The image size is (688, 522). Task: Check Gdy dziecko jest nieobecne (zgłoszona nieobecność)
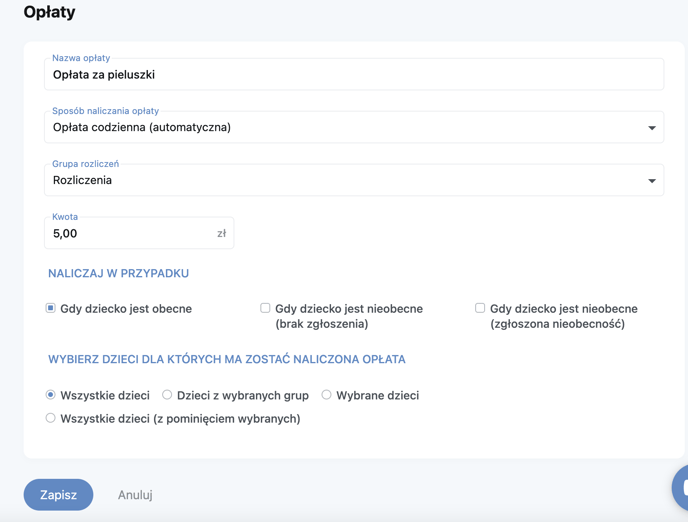coord(480,308)
